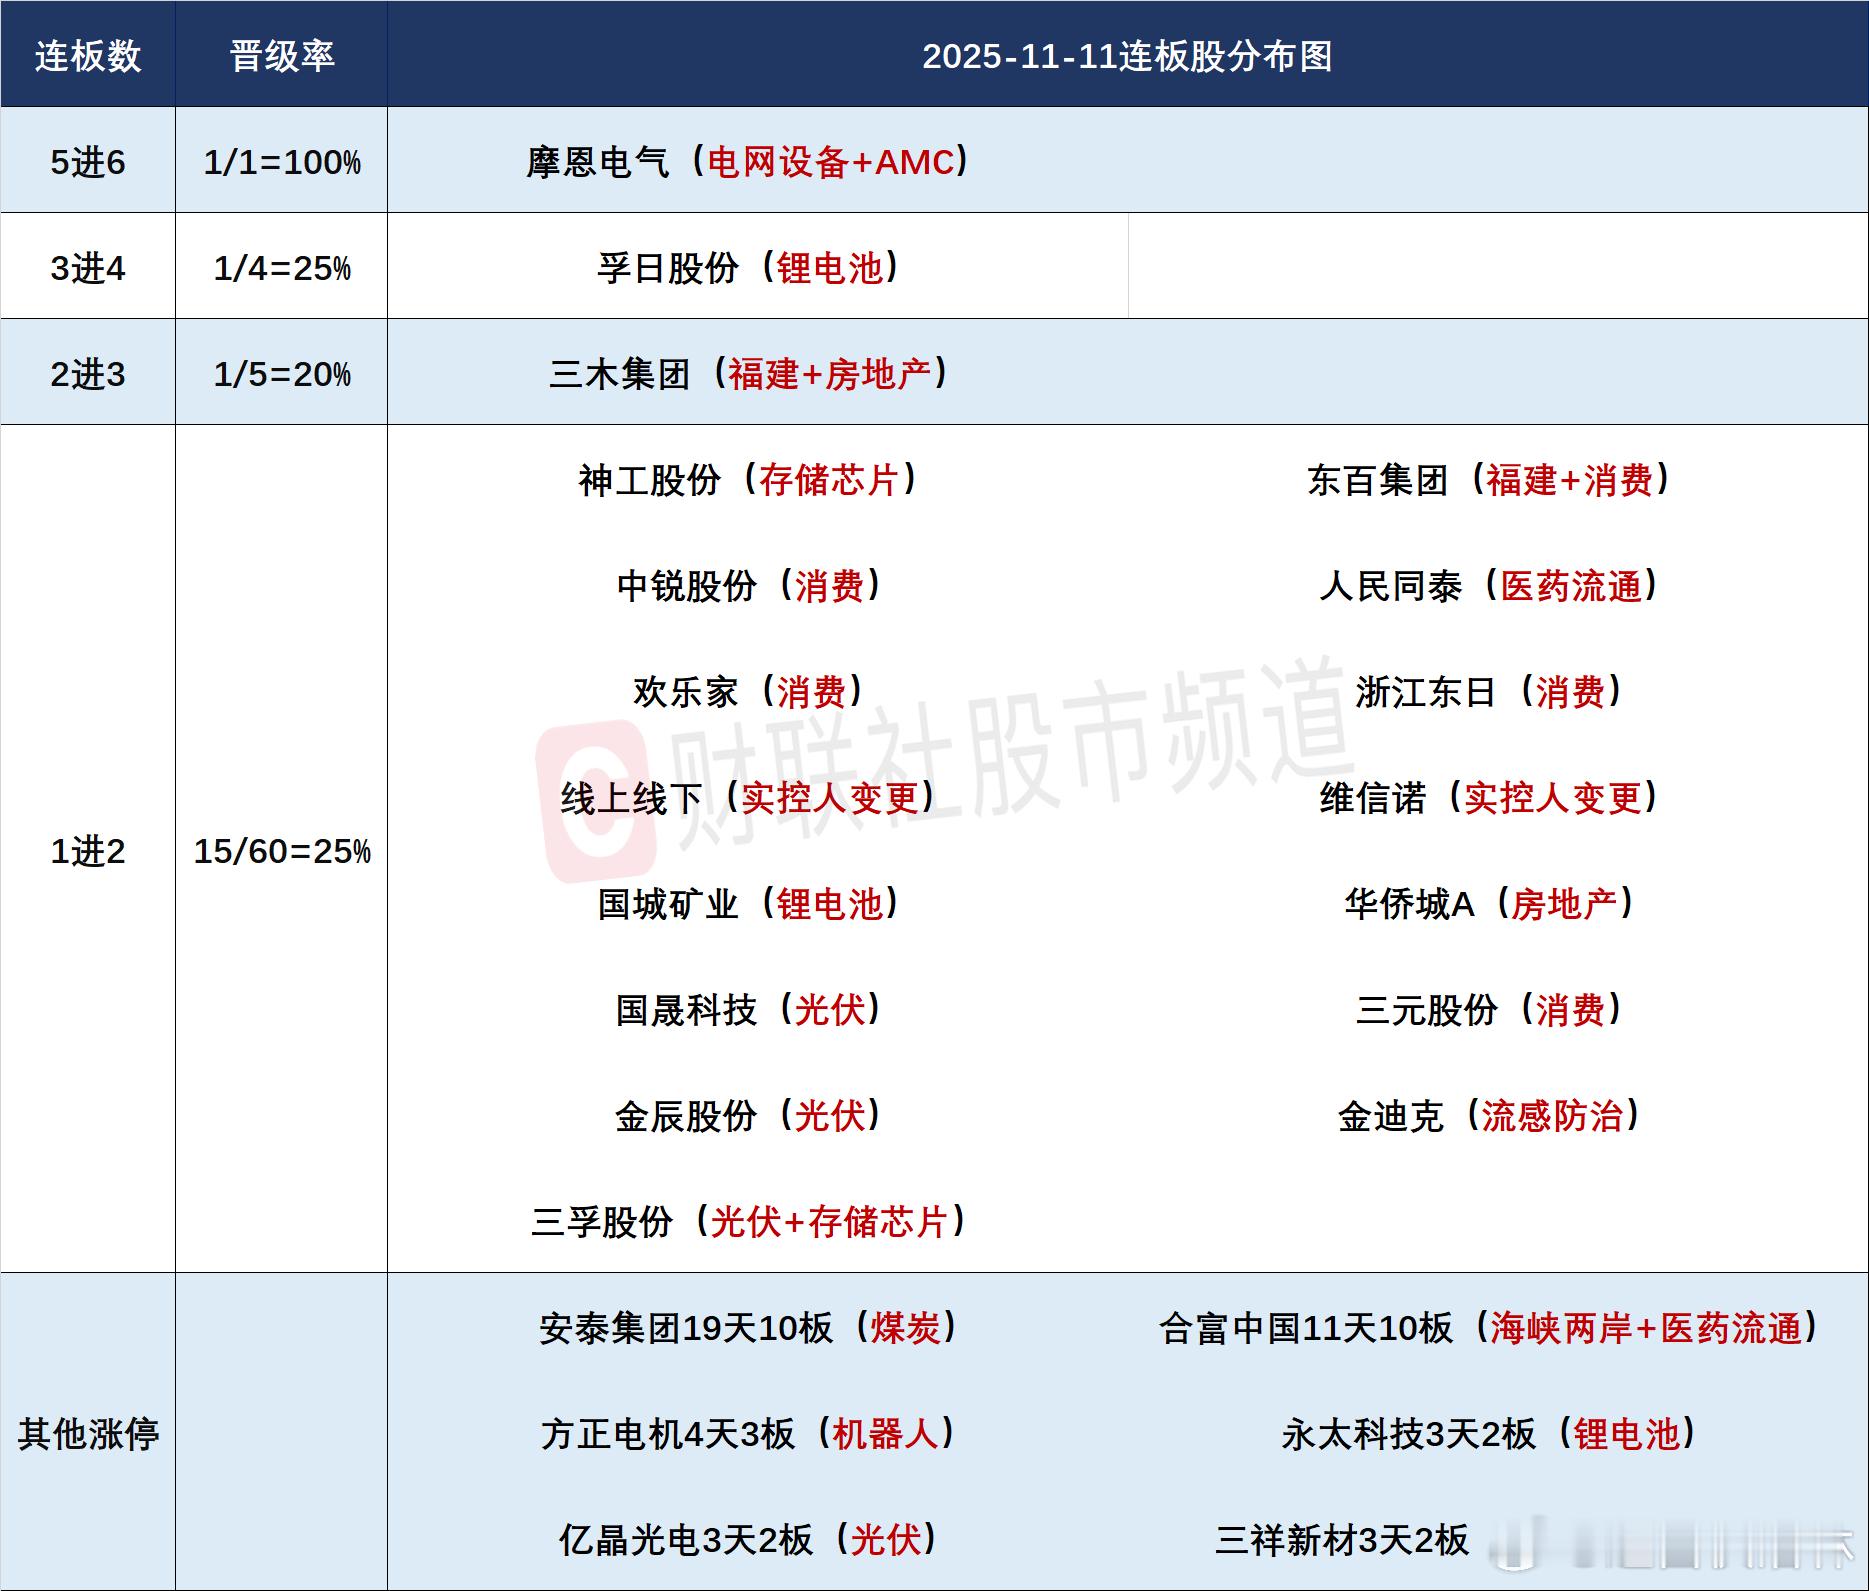Select the 2025-11-11连板股分布图 title

tap(1125, 58)
